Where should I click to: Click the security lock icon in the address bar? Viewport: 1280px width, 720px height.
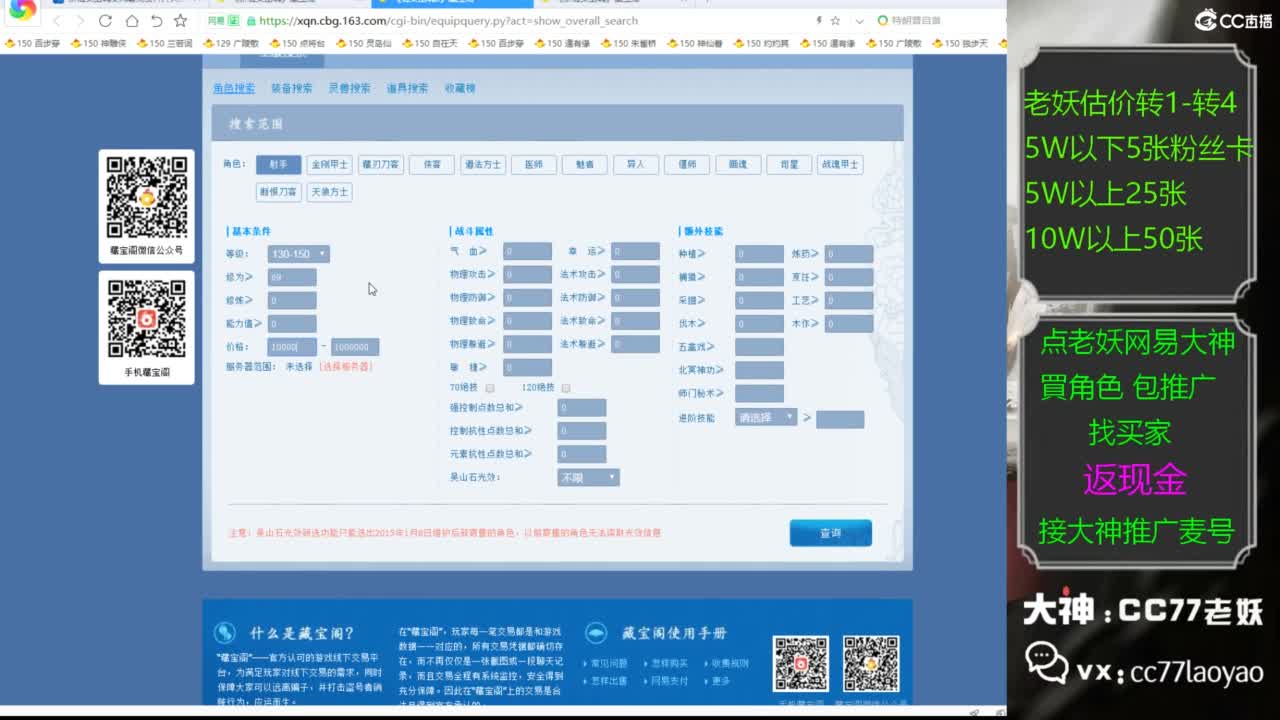point(255,20)
